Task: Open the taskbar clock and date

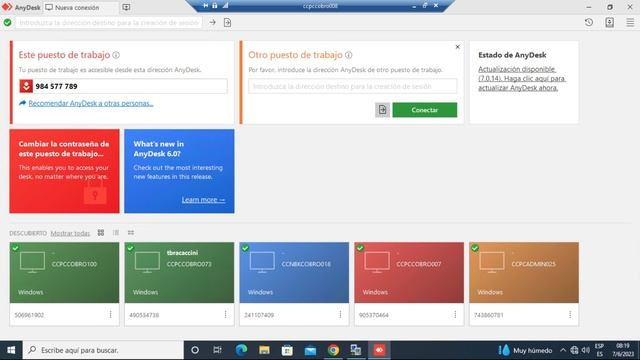Action: point(623,350)
